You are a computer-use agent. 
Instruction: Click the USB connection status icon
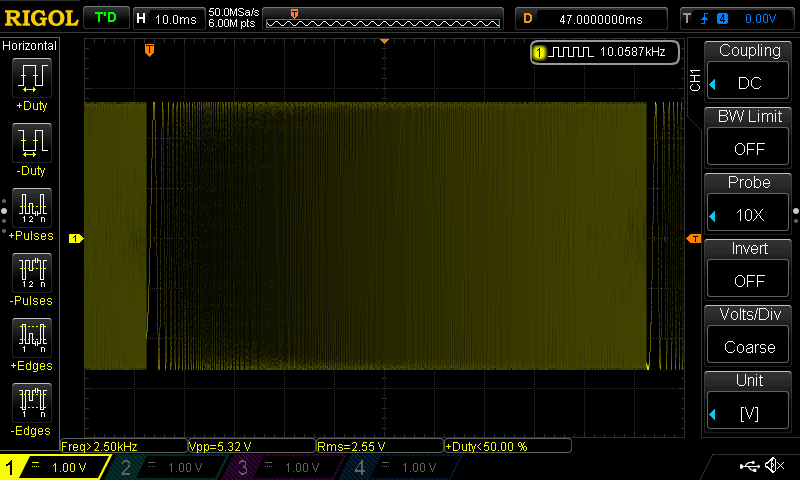tap(749, 466)
